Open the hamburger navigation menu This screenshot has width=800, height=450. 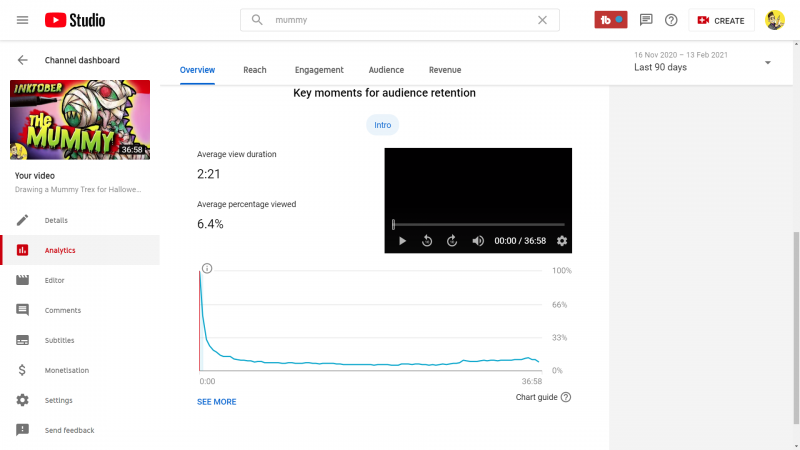(22, 20)
